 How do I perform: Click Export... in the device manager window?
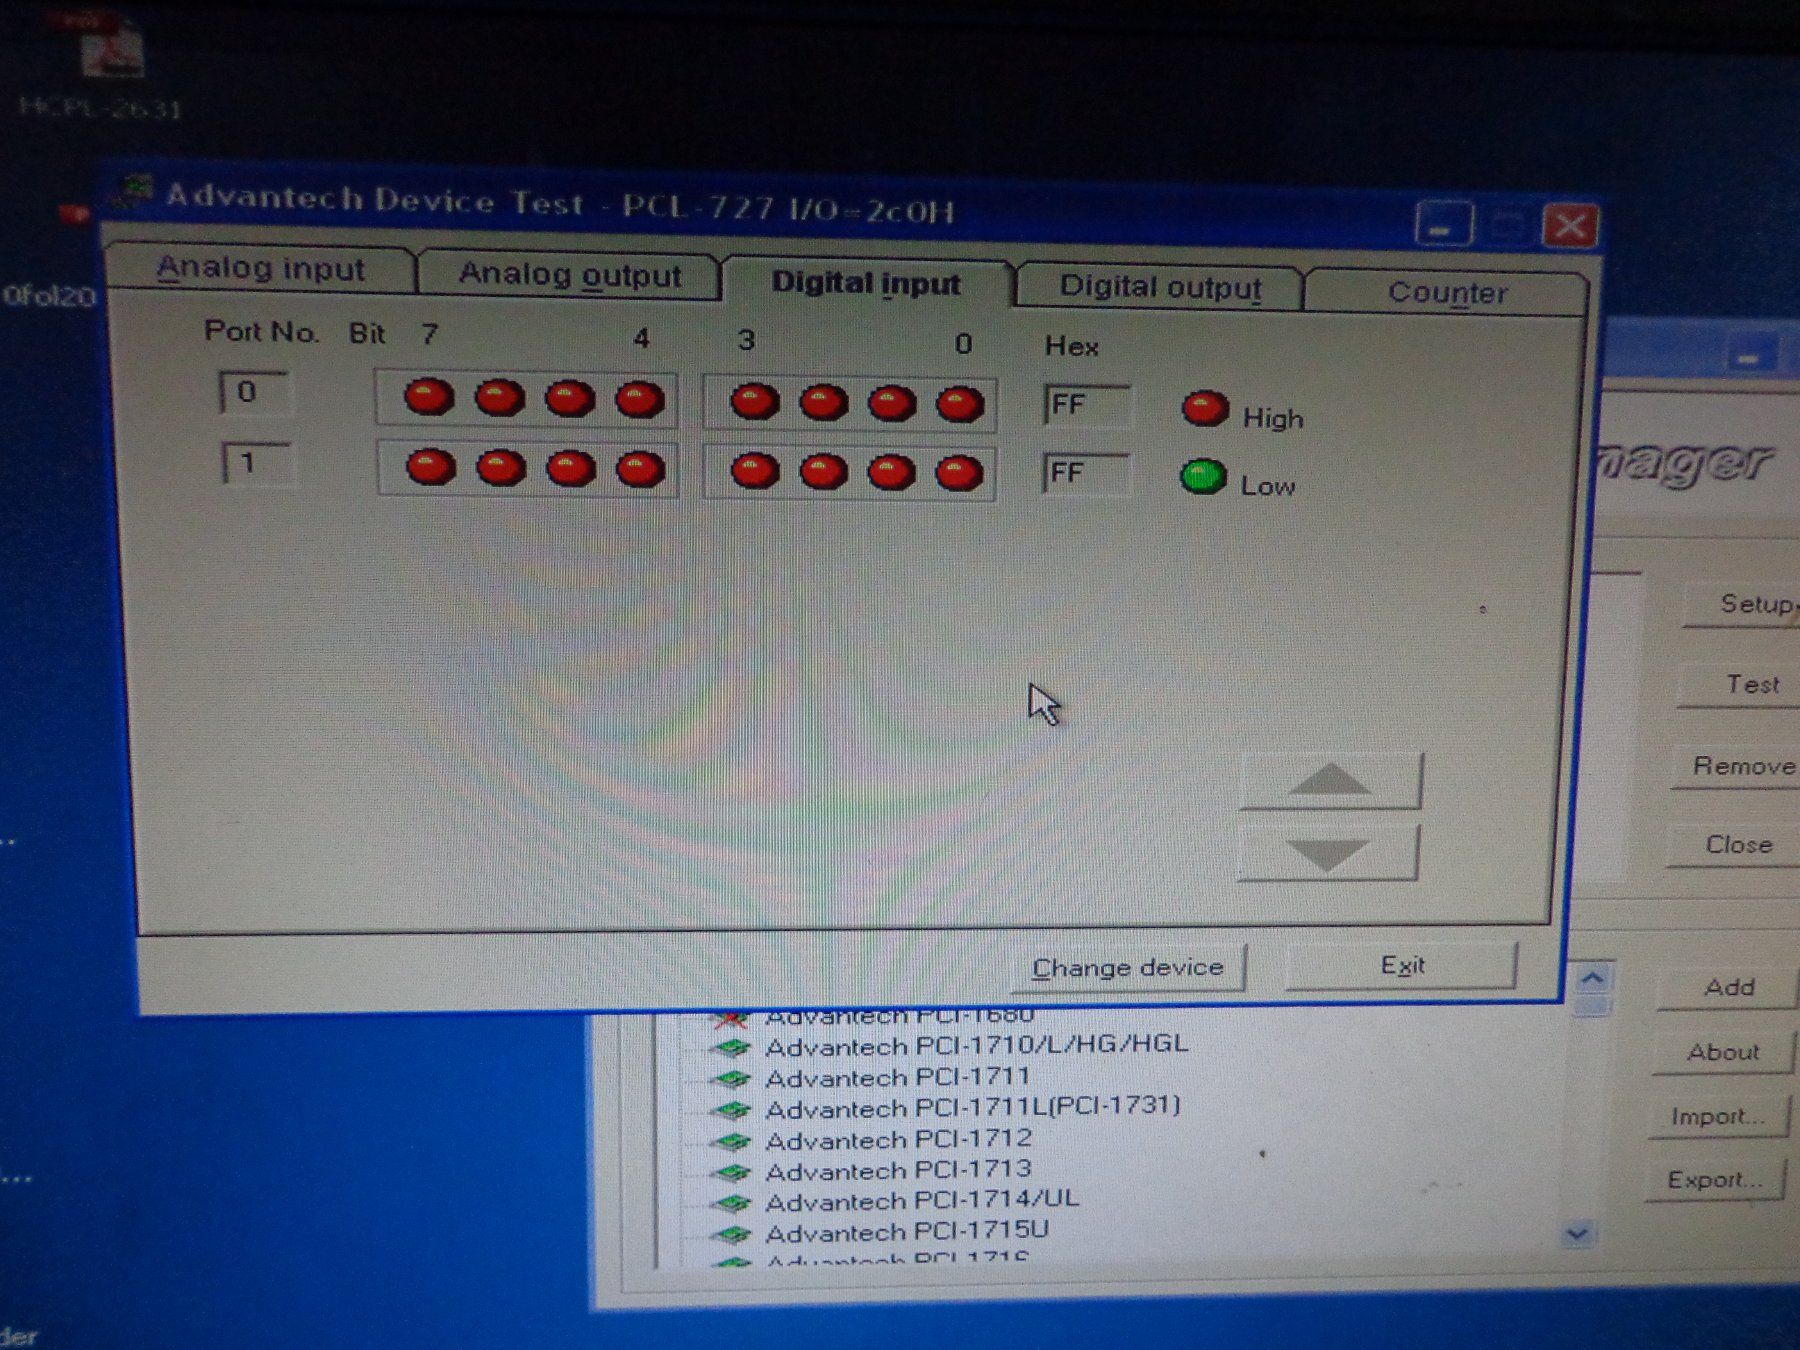1714,1180
